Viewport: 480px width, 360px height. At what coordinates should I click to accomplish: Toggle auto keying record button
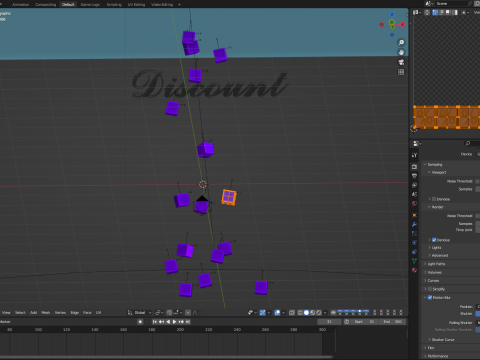tap(140, 322)
